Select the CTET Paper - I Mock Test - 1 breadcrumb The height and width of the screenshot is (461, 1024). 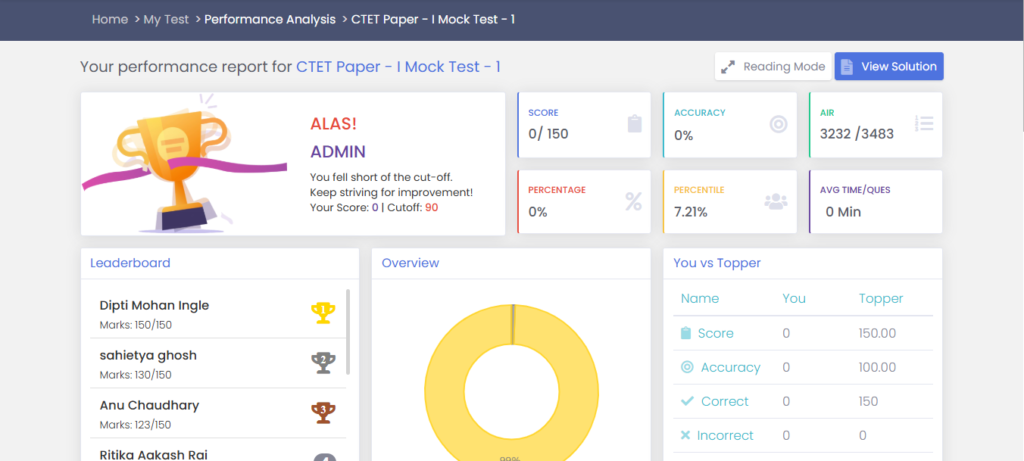[x=433, y=19]
